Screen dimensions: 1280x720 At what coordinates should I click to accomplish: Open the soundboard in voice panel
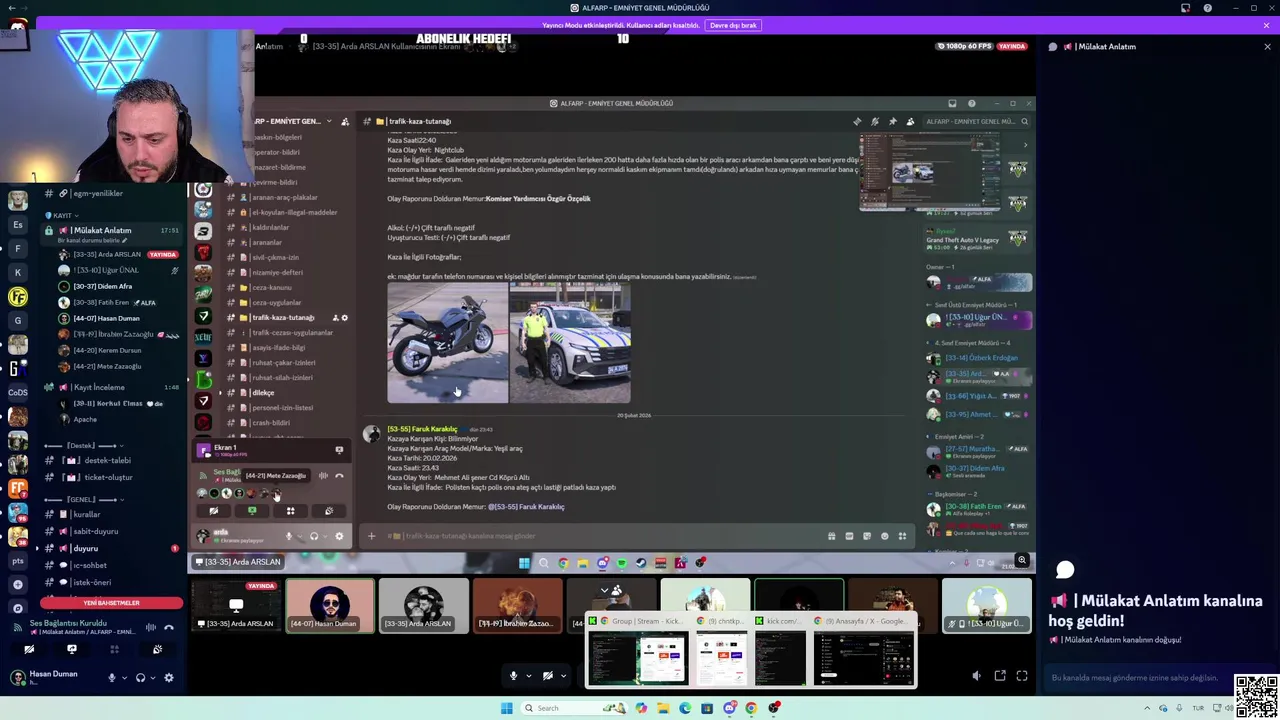click(x=157, y=650)
